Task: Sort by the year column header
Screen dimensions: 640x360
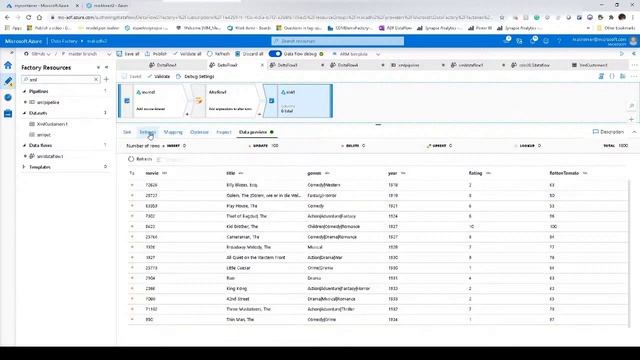Action: point(392,173)
